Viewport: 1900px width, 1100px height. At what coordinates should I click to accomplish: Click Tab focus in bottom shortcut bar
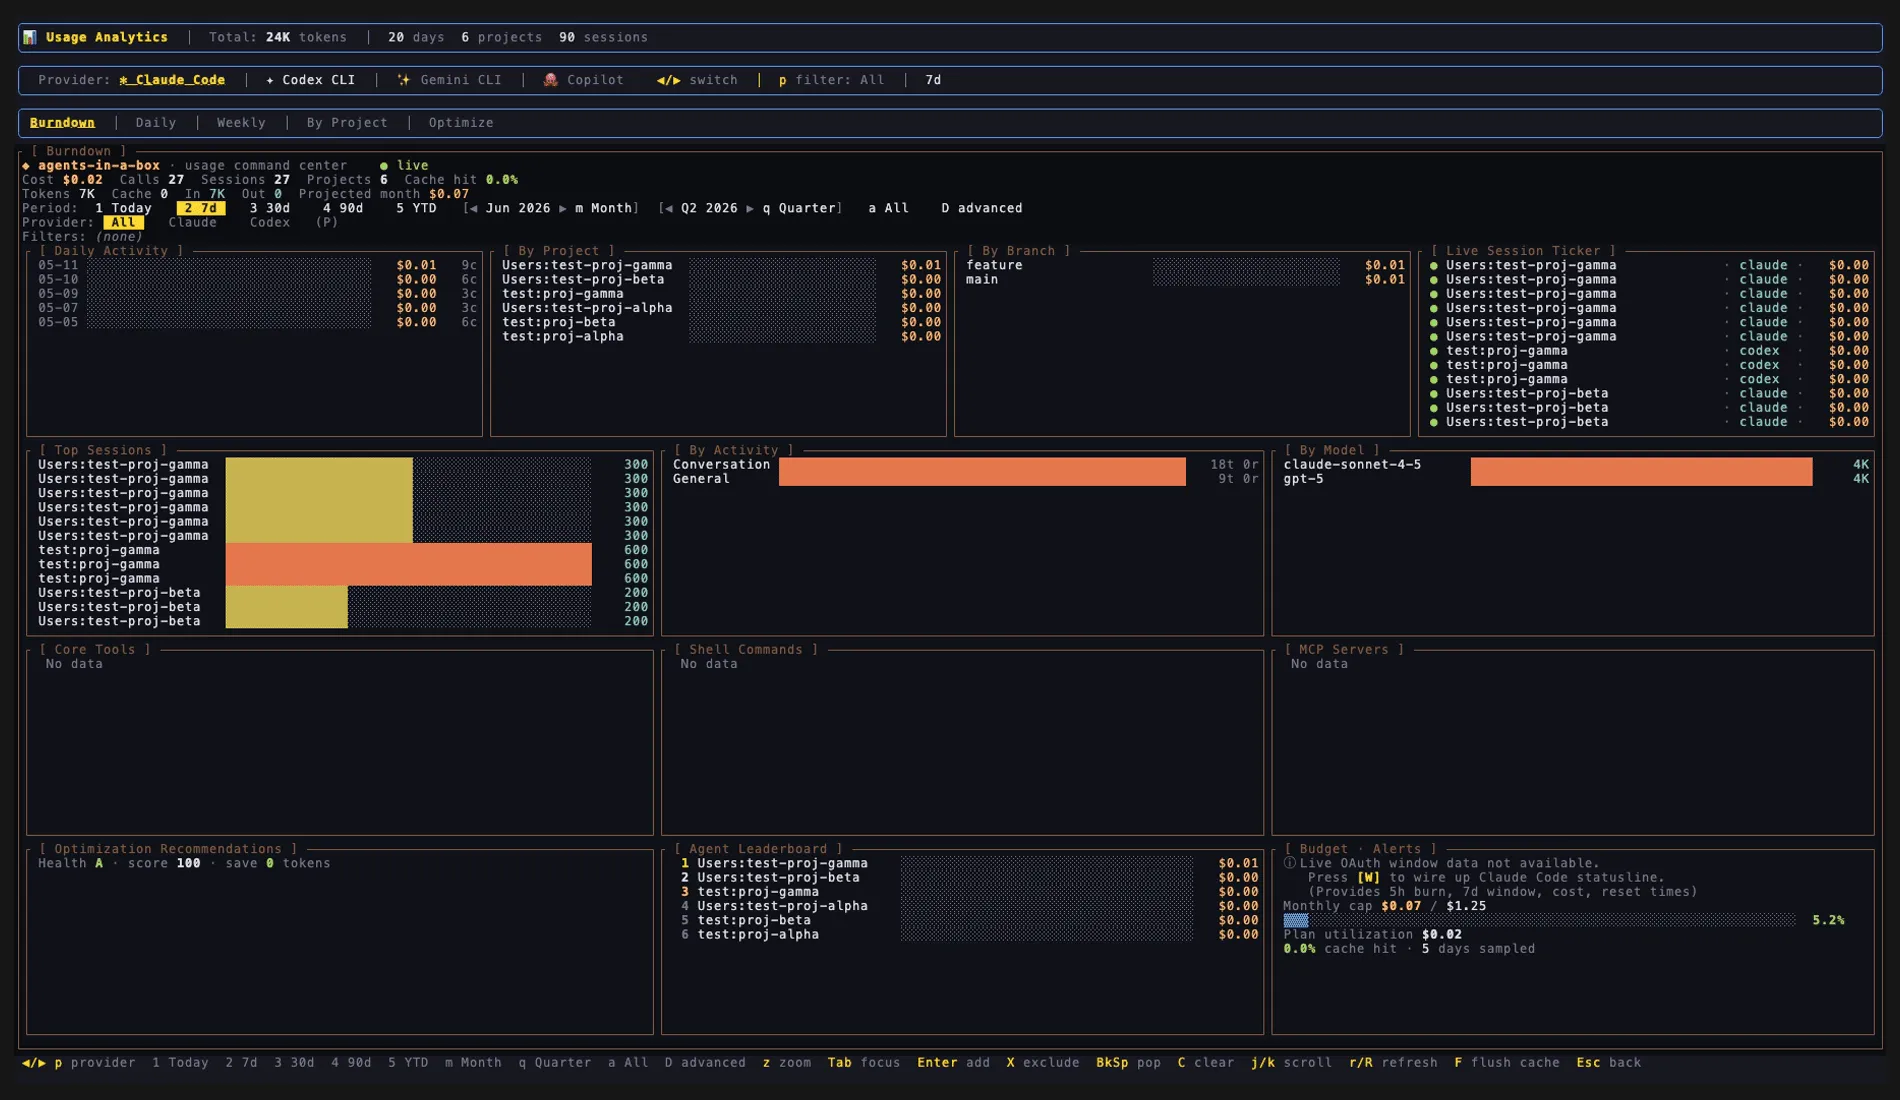coord(864,1063)
